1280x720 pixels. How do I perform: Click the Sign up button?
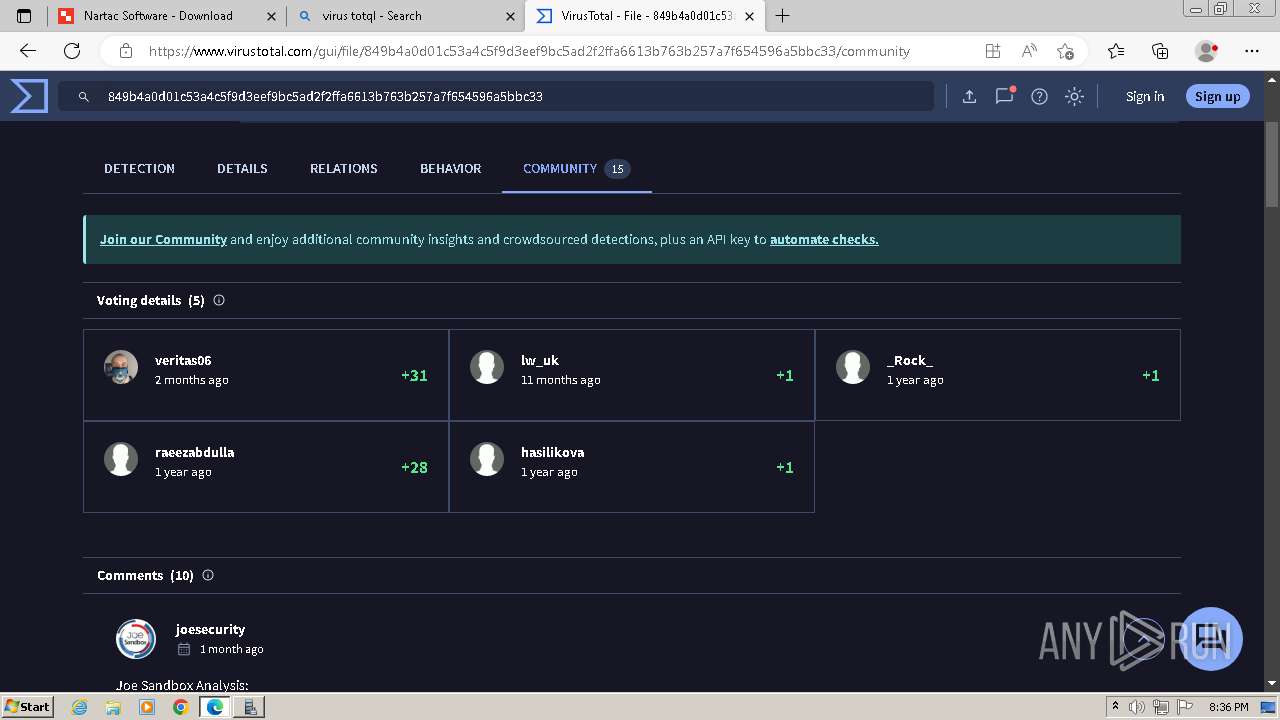click(x=1217, y=97)
